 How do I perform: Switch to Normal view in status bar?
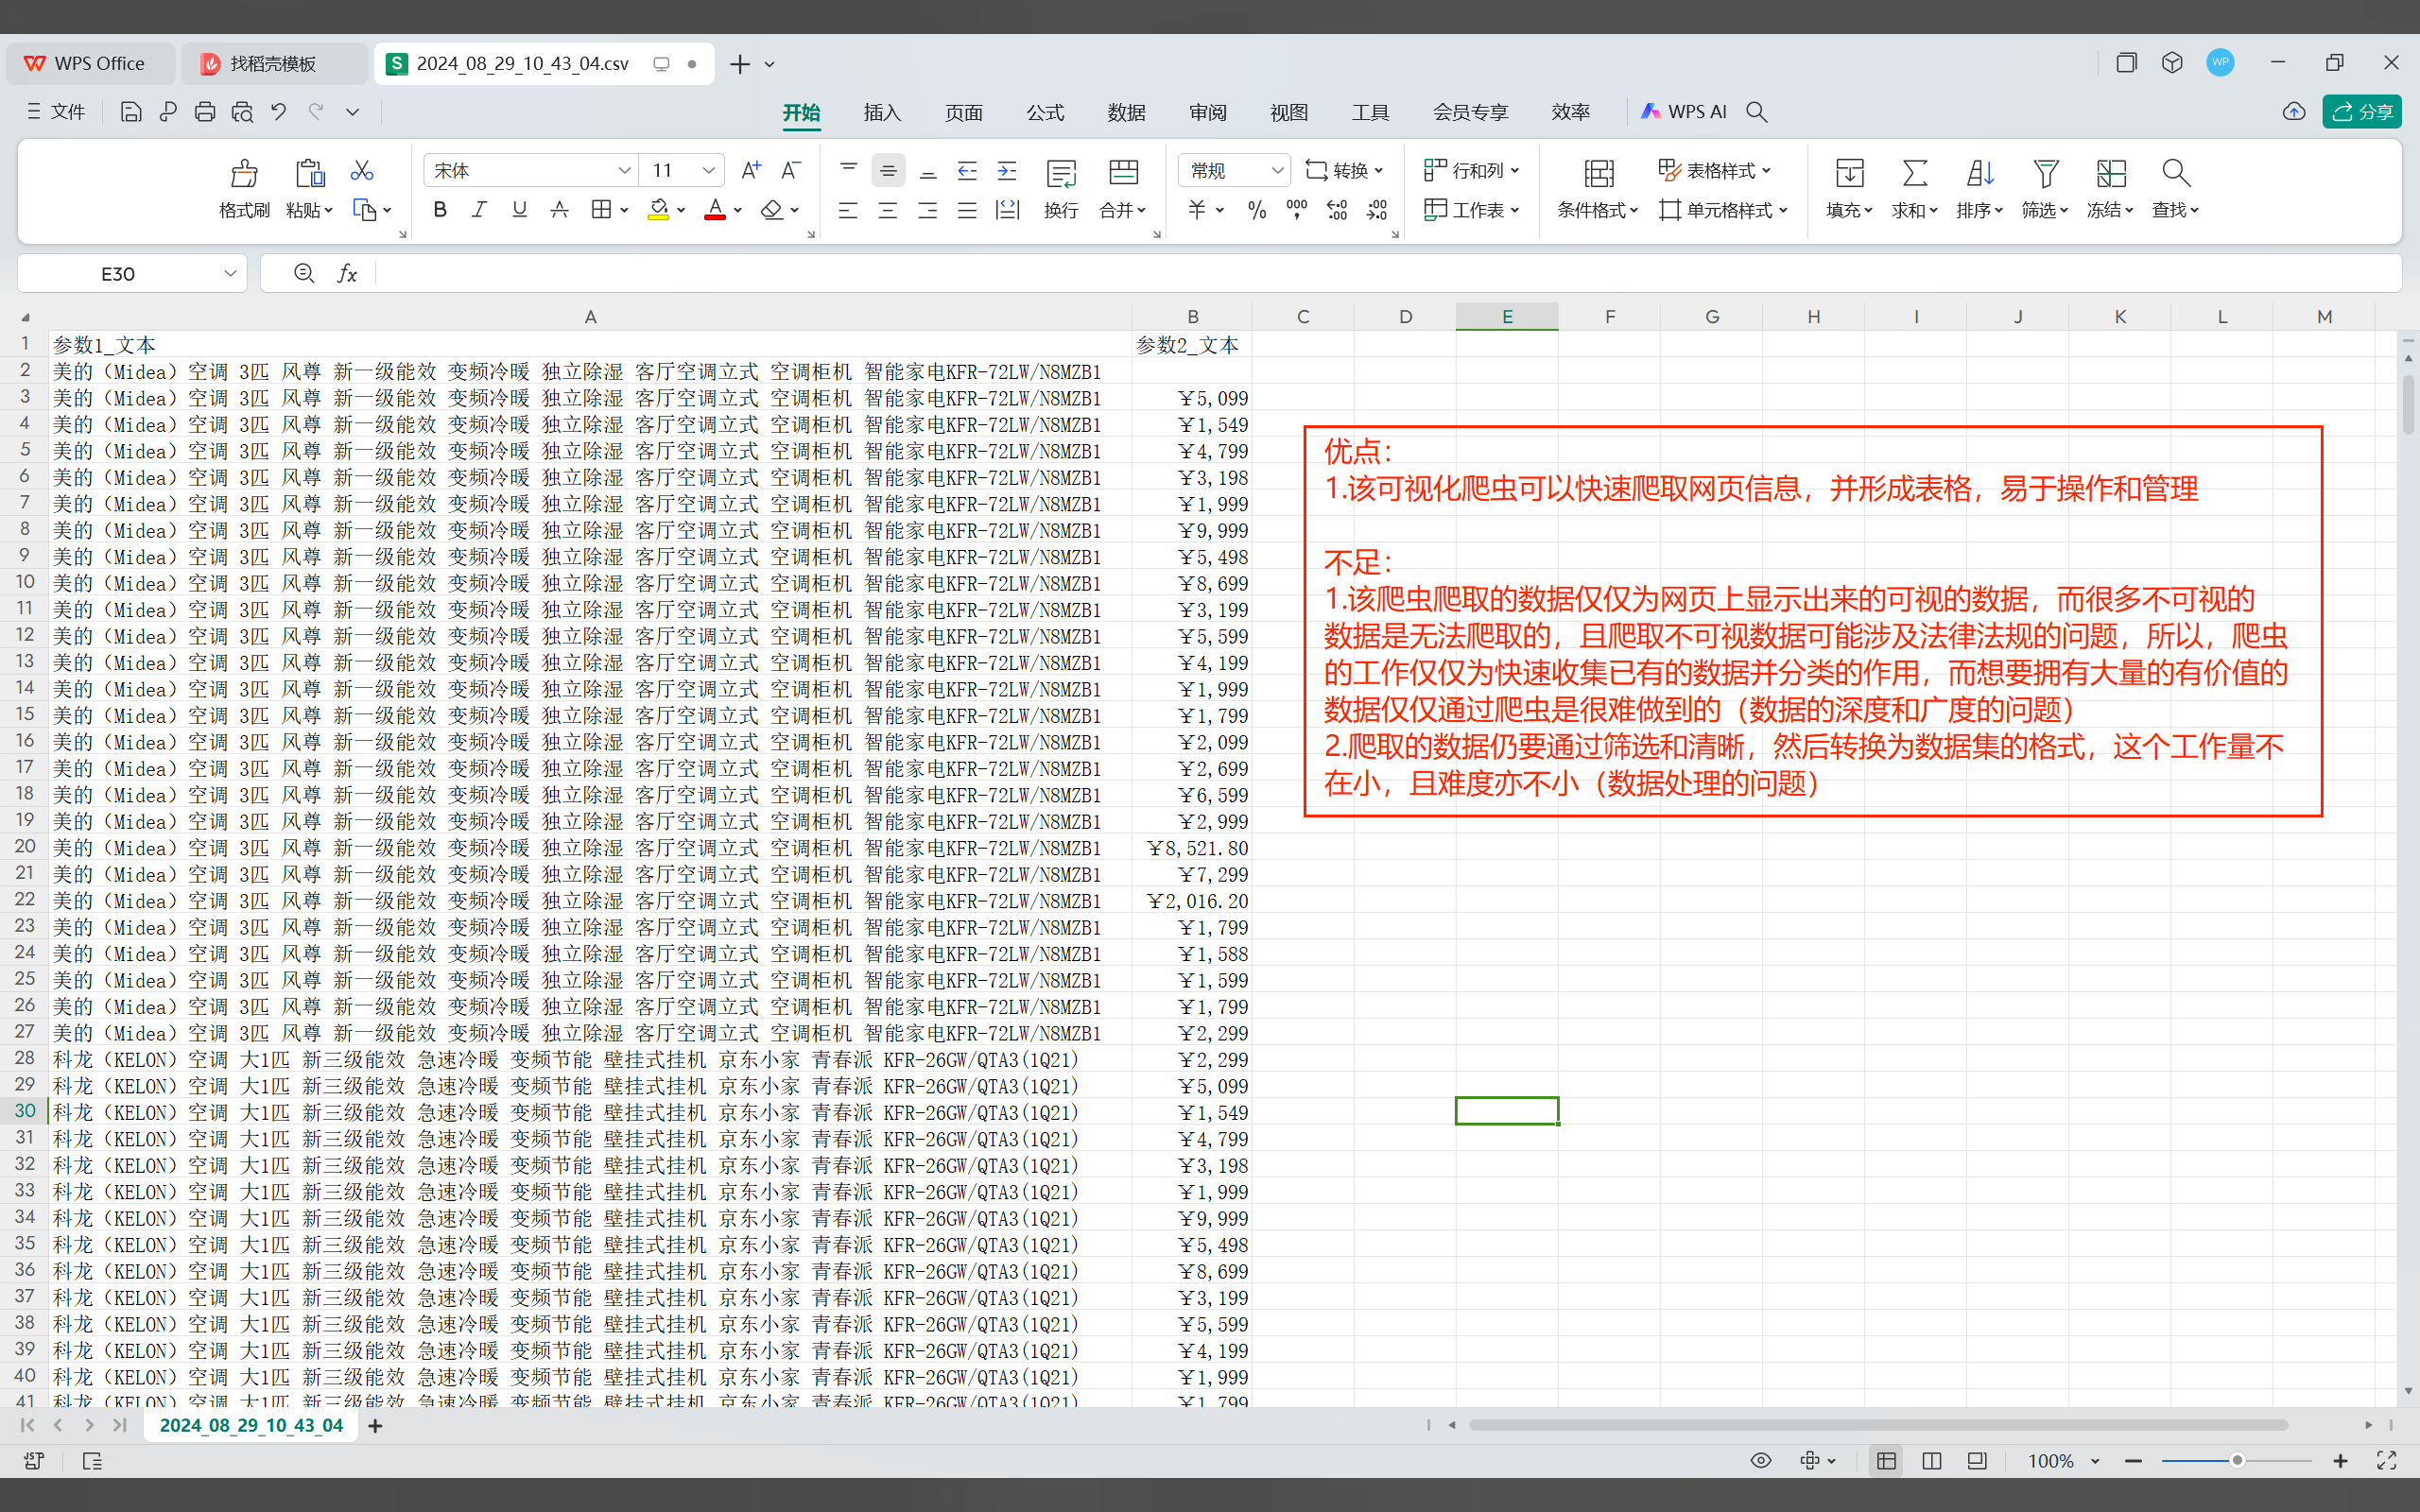[1886, 1461]
